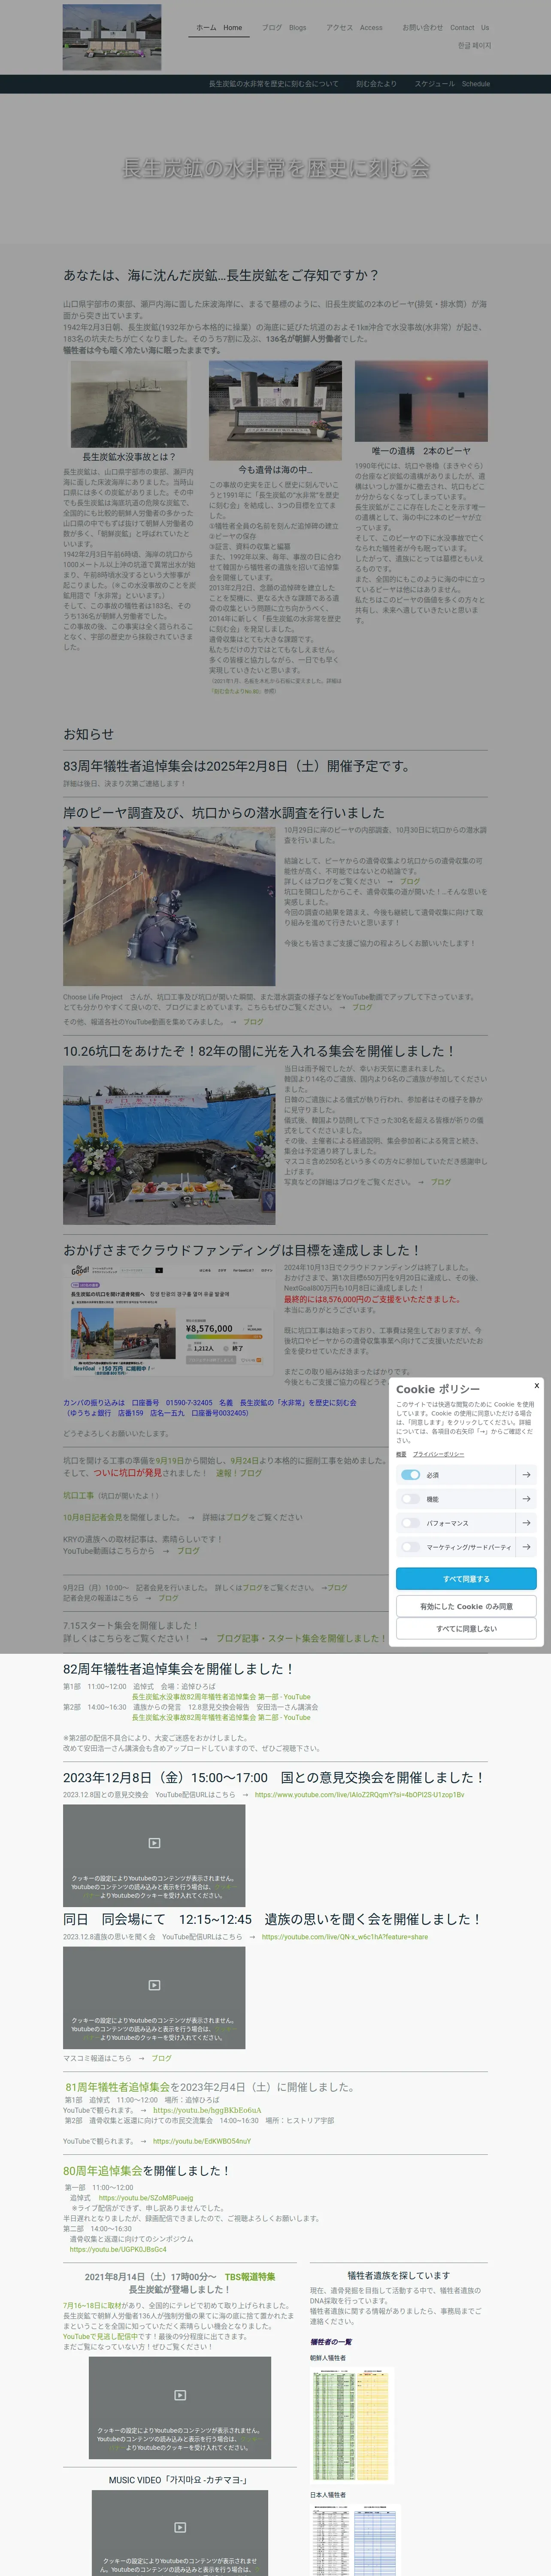Open the ホーム Home menu item
This screenshot has height=2576, width=551.
[x=219, y=28]
